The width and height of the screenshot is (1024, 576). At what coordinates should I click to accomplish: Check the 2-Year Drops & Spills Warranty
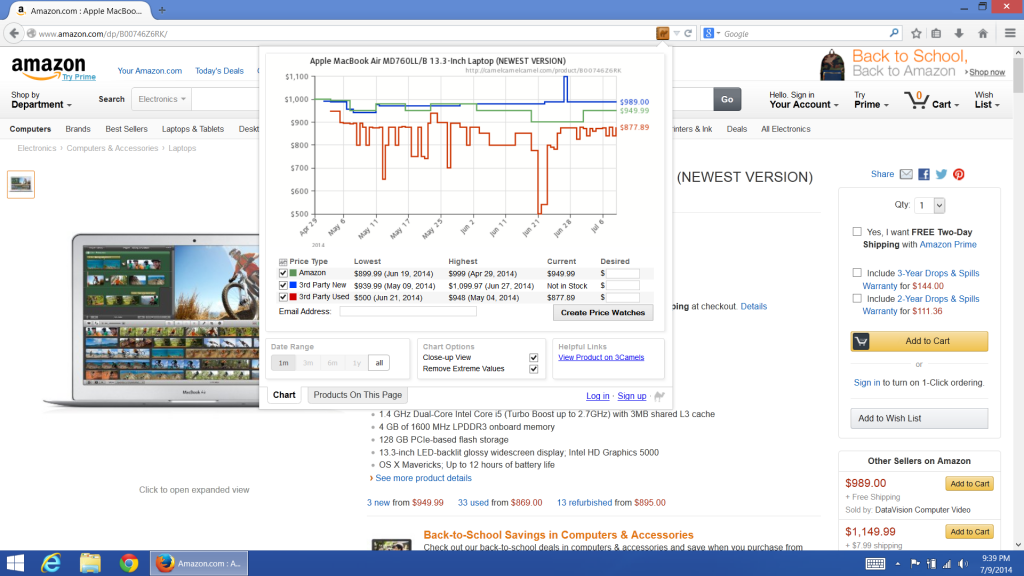[857, 298]
